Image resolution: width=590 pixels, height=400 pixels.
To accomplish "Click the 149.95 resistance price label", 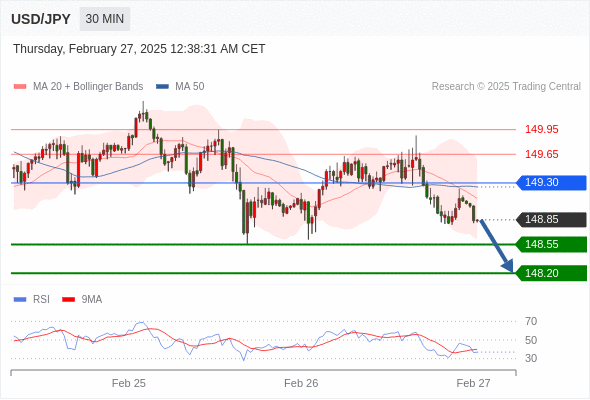I will point(542,129).
